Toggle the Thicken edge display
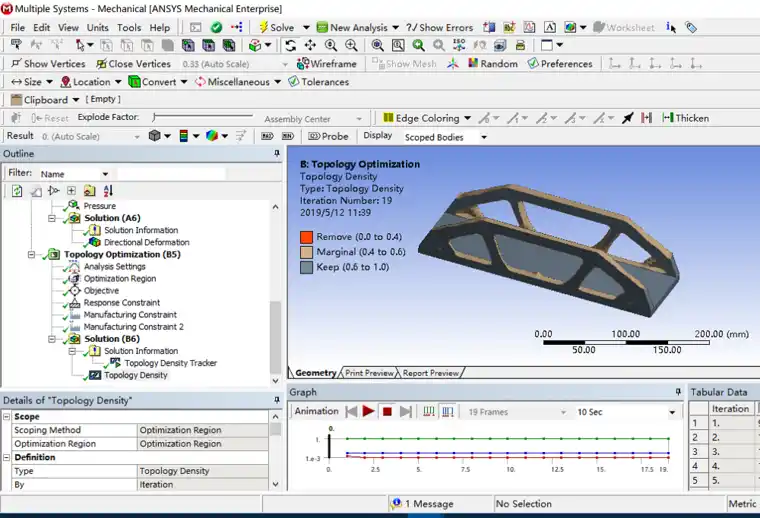The height and width of the screenshot is (518, 760). (685, 118)
